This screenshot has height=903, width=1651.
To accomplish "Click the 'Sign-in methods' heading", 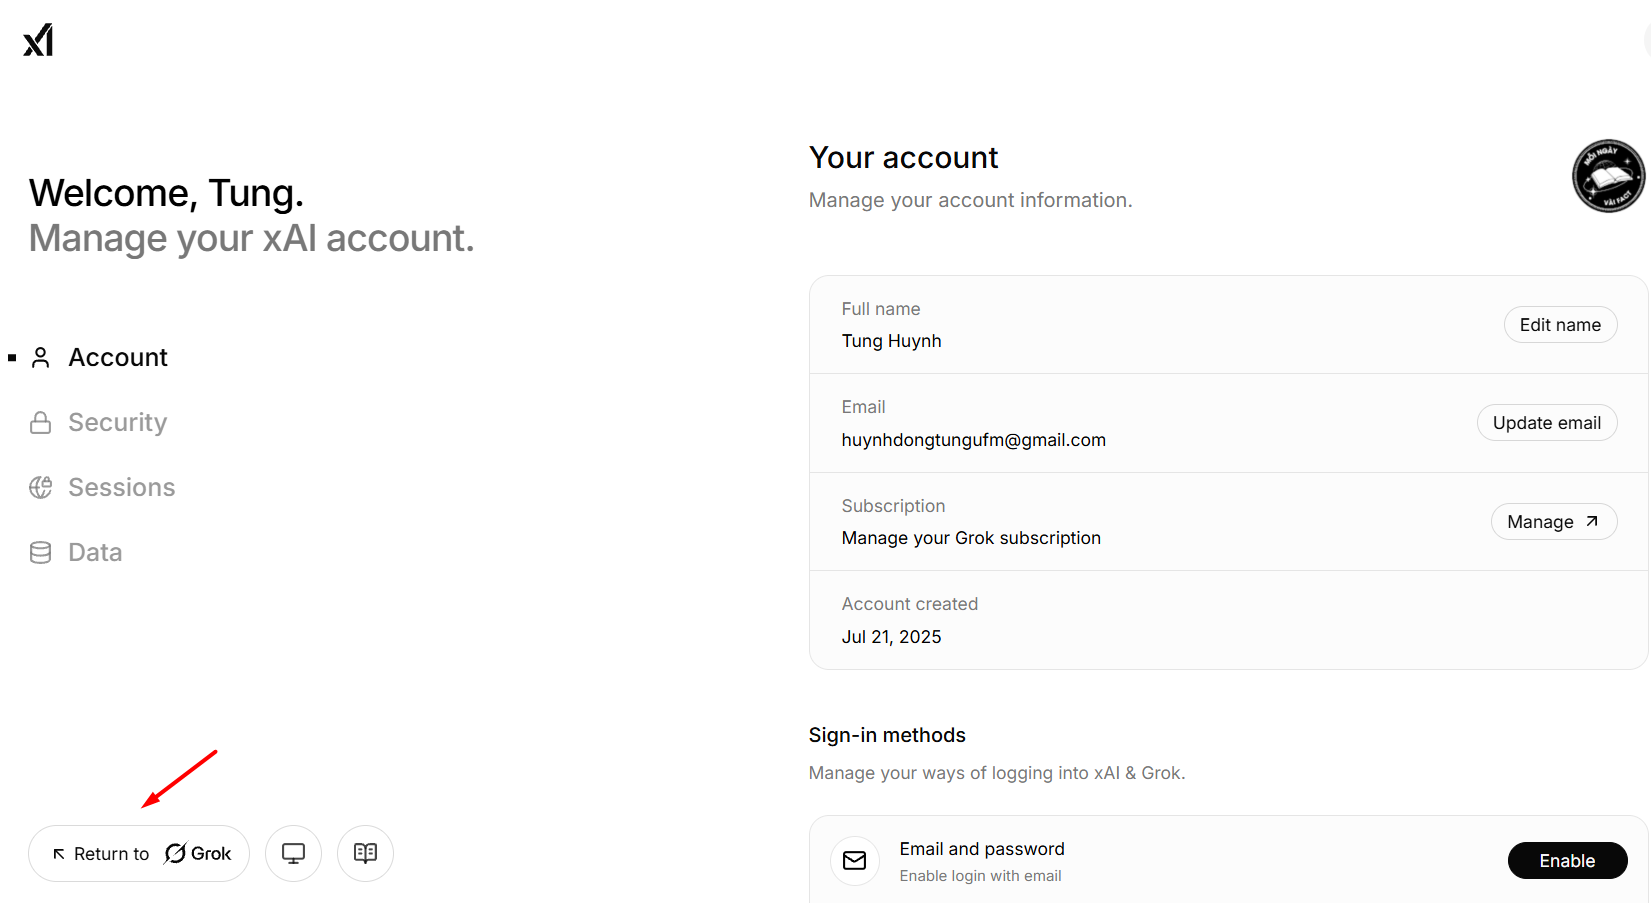I will [887, 735].
